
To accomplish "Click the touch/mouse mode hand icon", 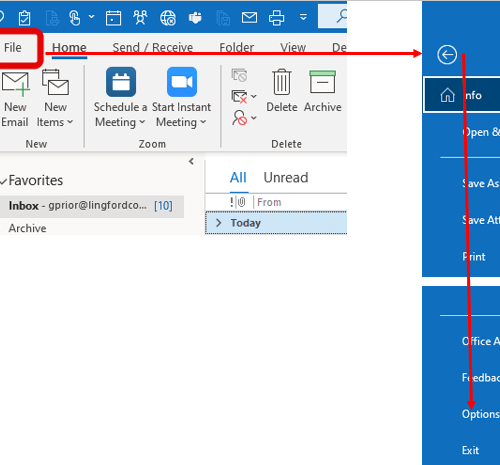I will 74,17.
